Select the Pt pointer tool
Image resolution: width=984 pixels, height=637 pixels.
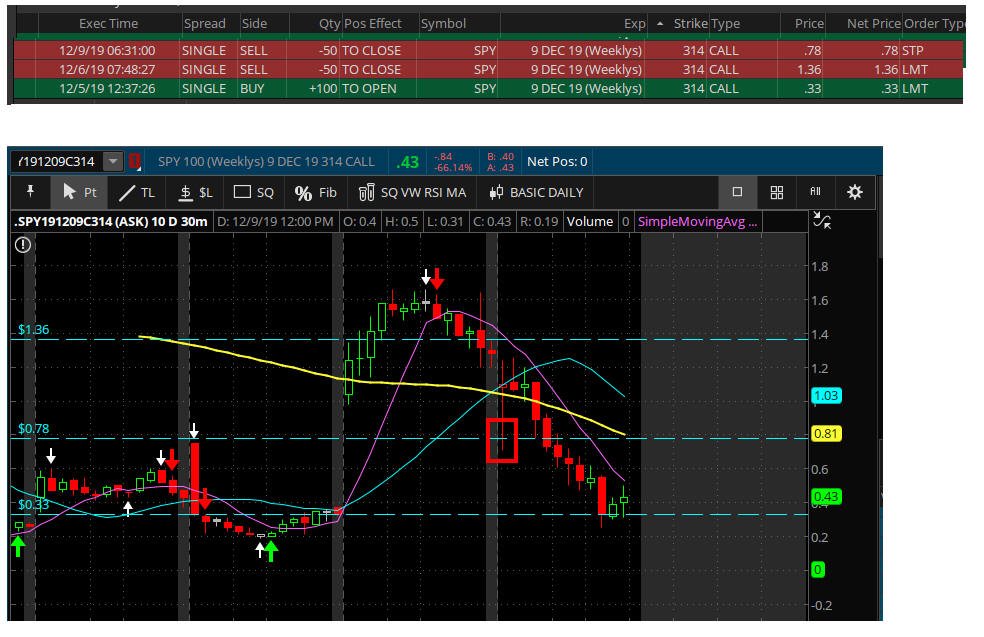tap(80, 192)
